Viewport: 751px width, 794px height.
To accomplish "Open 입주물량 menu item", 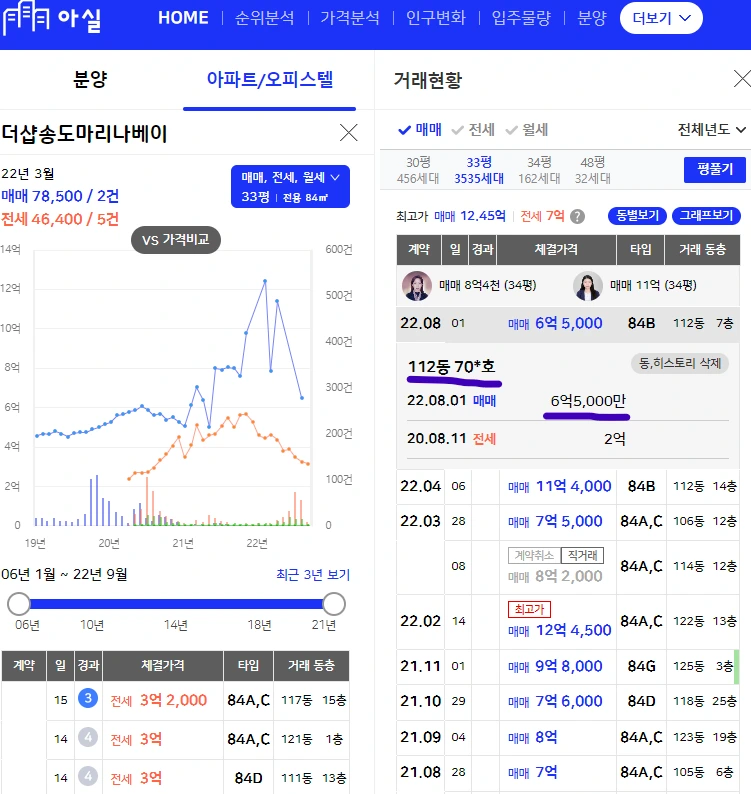I will pyautogui.click(x=521, y=18).
